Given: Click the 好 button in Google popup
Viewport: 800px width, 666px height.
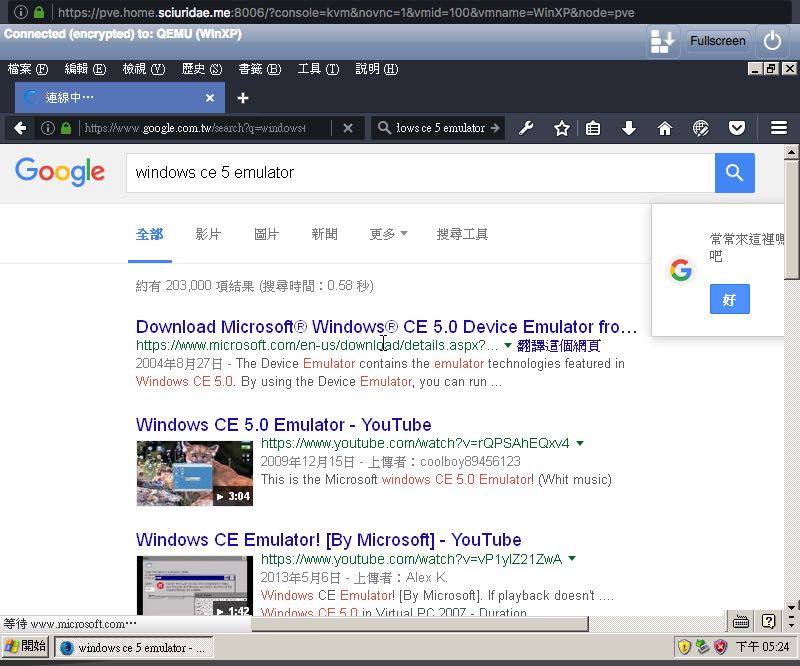Looking at the screenshot, I should pyautogui.click(x=729, y=299).
